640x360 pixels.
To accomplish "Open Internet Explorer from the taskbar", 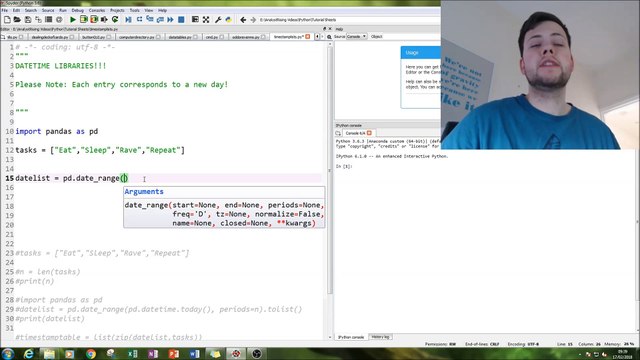I will (28, 353).
